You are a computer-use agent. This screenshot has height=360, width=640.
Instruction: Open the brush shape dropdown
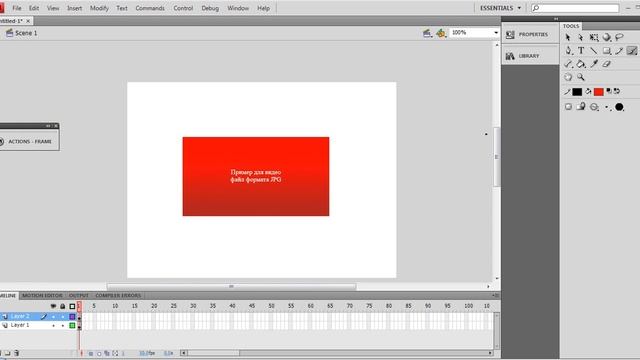click(620, 107)
